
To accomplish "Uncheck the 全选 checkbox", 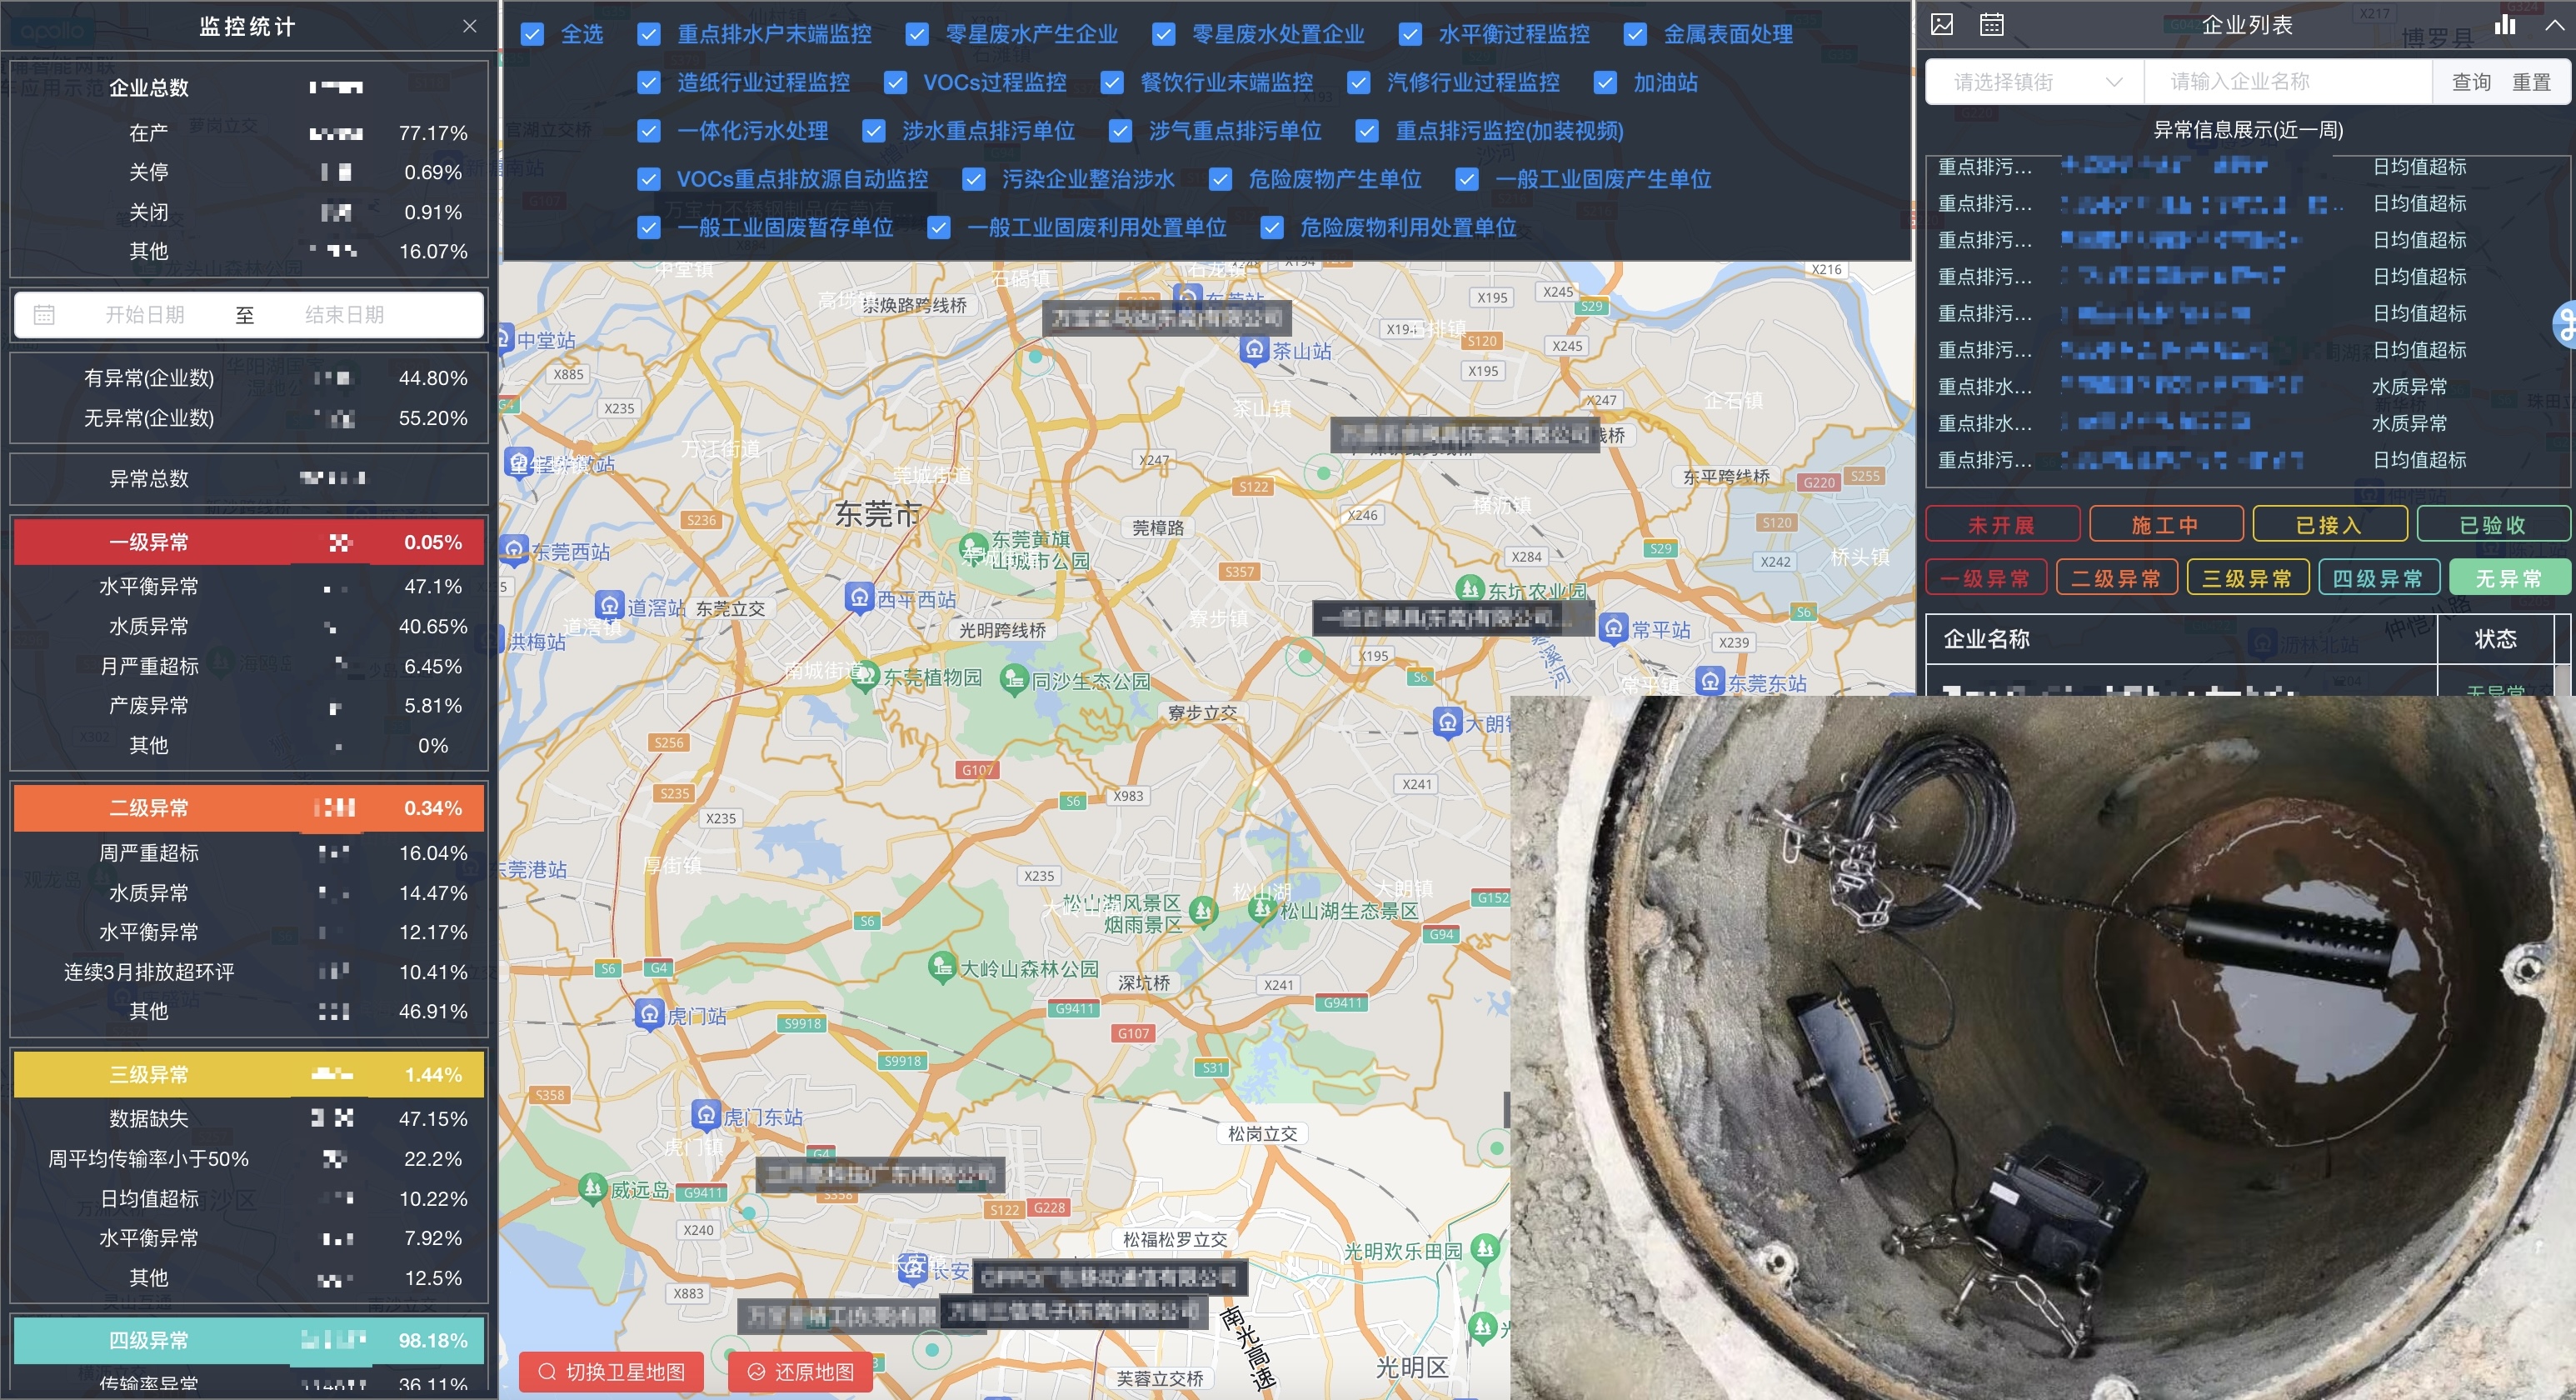I will pyautogui.click(x=533, y=35).
